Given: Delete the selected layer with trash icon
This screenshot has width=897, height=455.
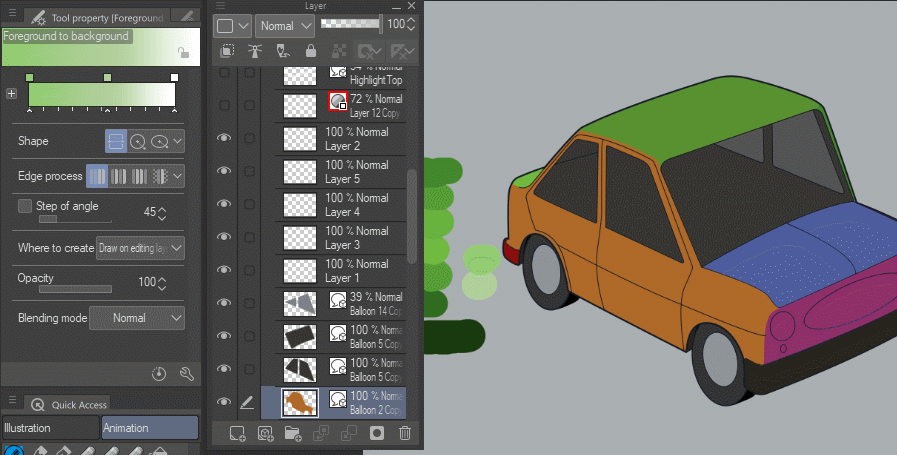Looking at the screenshot, I should 405,433.
